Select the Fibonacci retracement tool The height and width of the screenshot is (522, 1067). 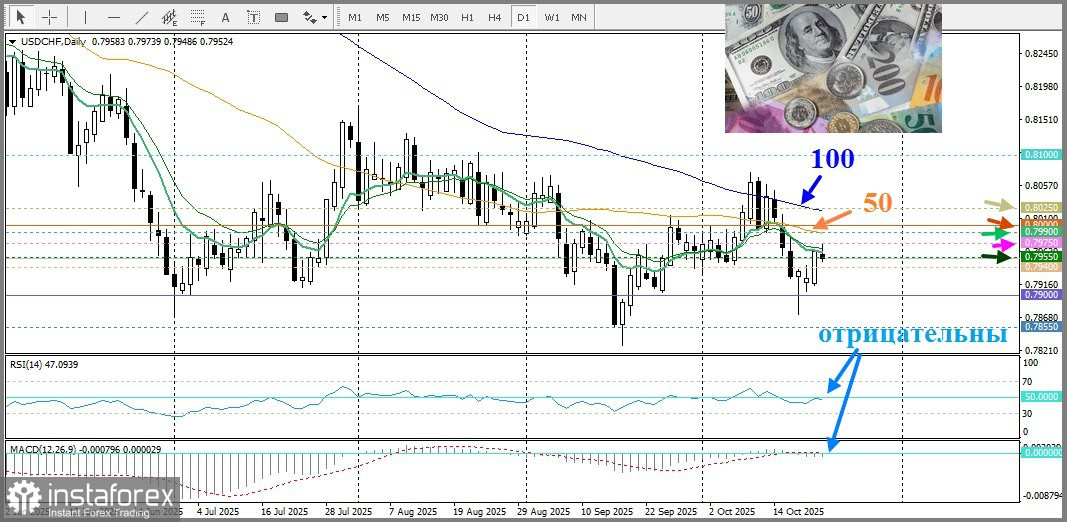pos(197,17)
